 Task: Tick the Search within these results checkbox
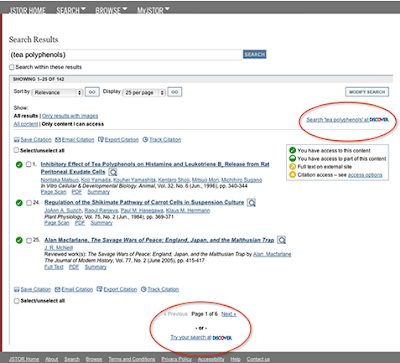click(x=12, y=67)
